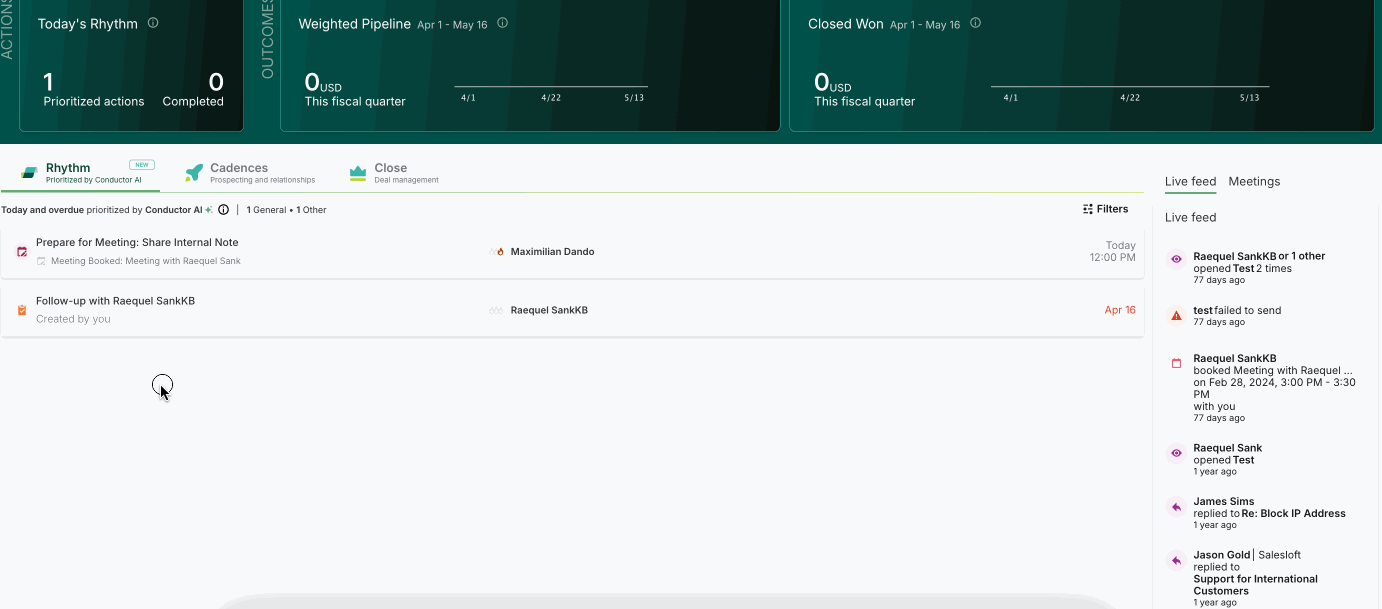1382x609 pixels.
Task: Open the Filters menu
Action: click(1105, 209)
